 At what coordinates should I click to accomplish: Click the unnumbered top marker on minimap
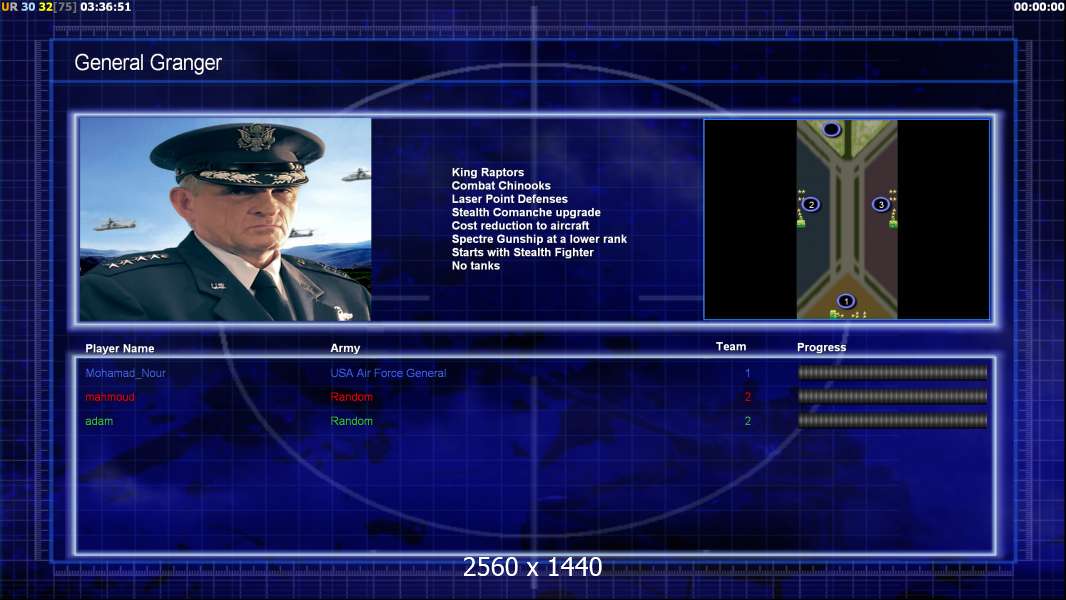pyautogui.click(x=831, y=129)
